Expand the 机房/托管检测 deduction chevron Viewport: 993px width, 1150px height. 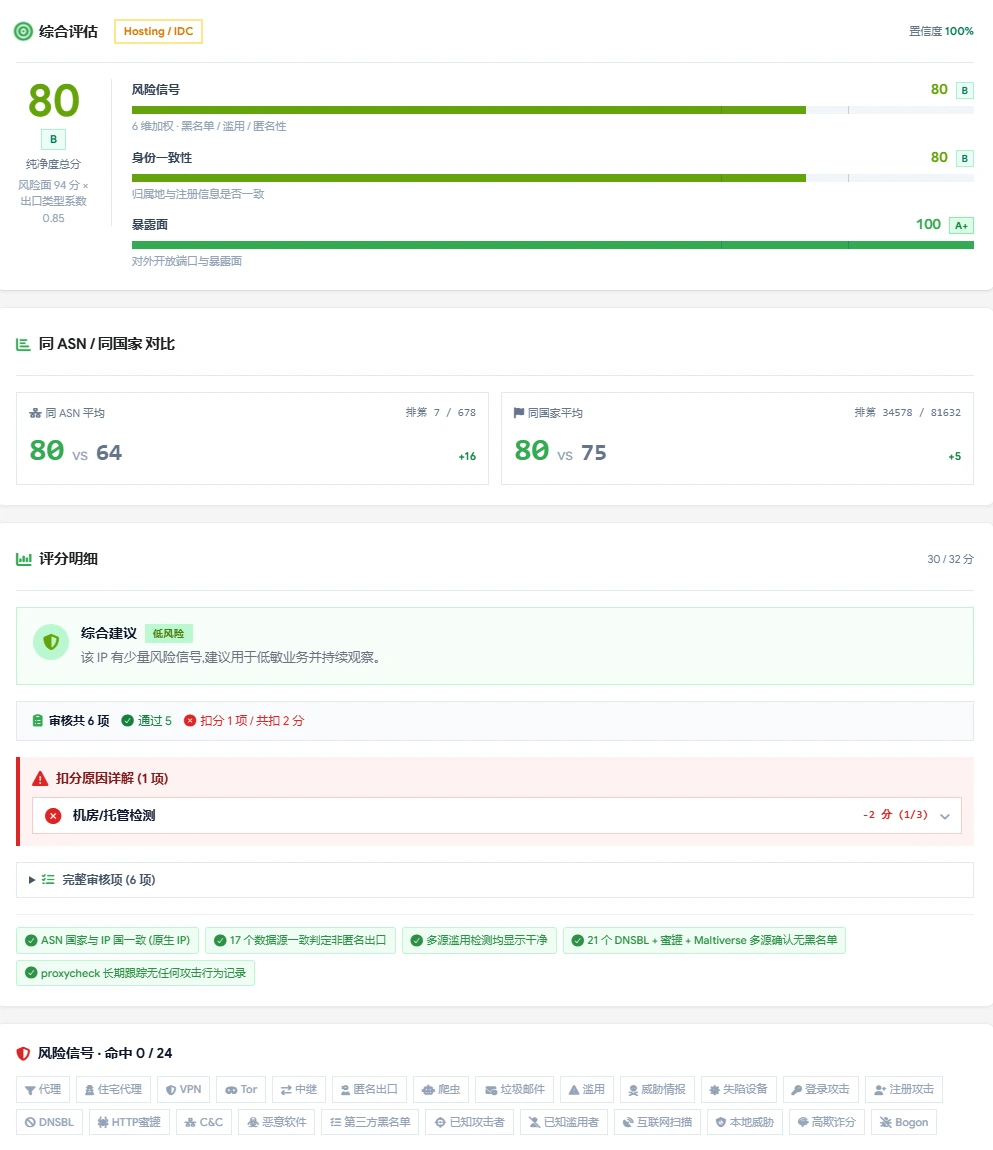[x=945, y=816]
